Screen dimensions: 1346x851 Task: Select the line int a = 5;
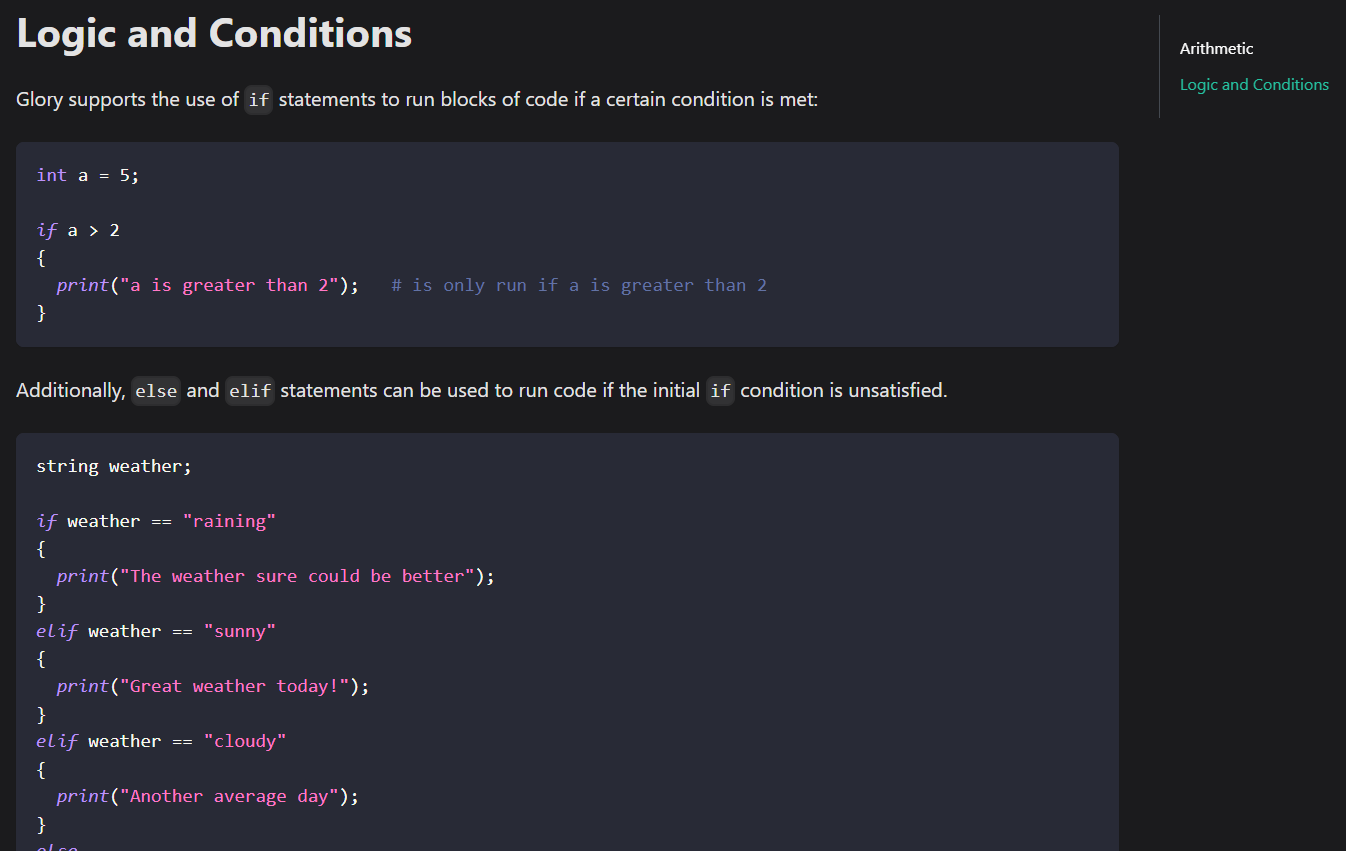86,174
